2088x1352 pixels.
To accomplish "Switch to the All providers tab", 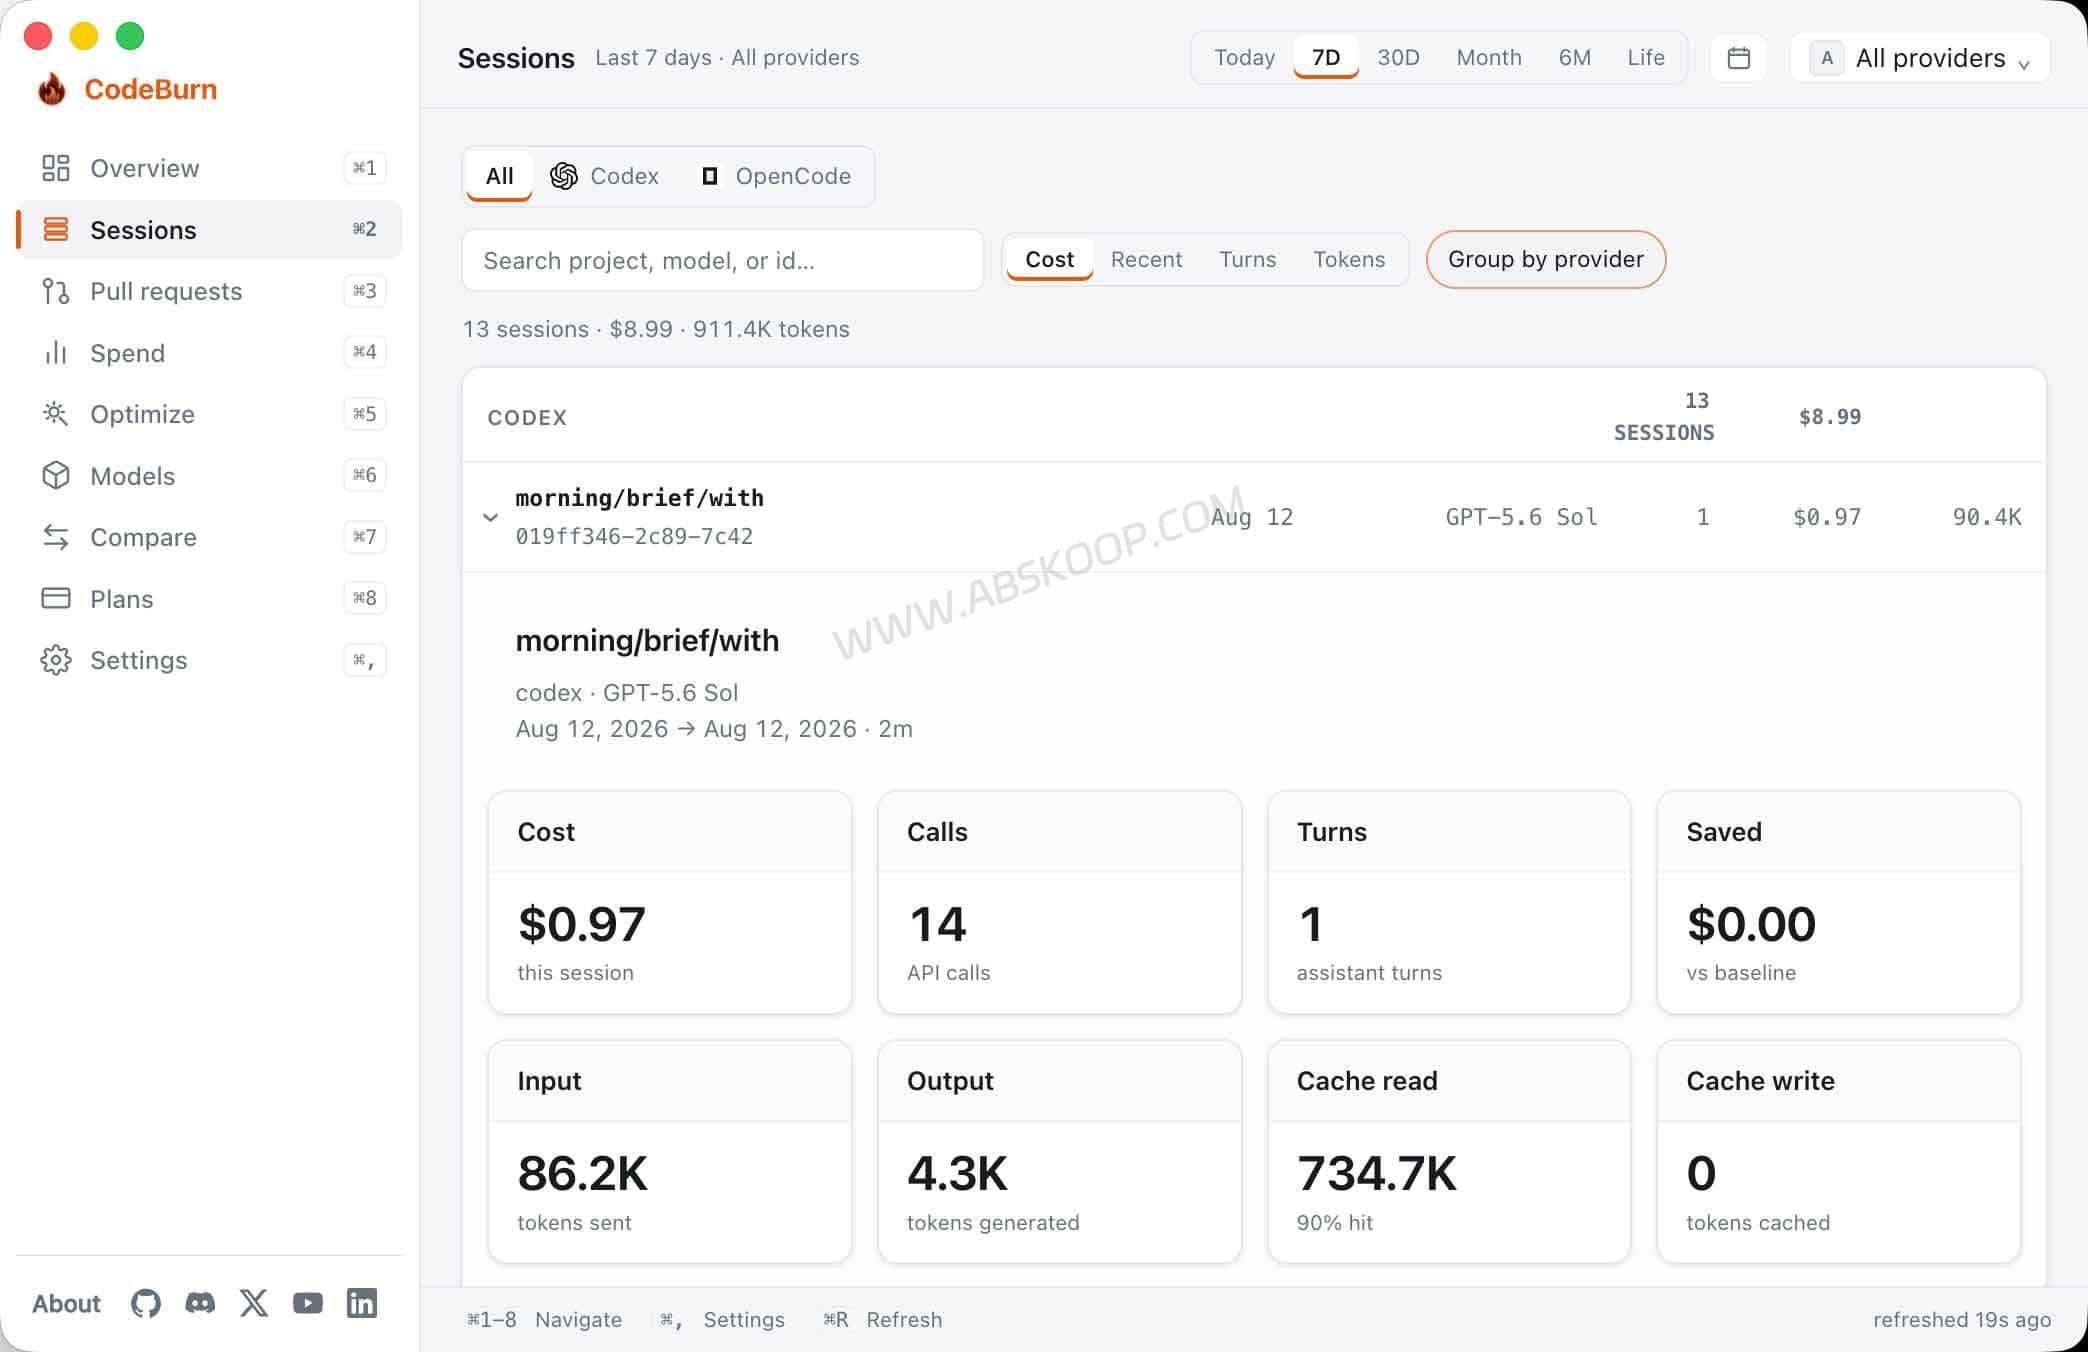I will point(499,176).
